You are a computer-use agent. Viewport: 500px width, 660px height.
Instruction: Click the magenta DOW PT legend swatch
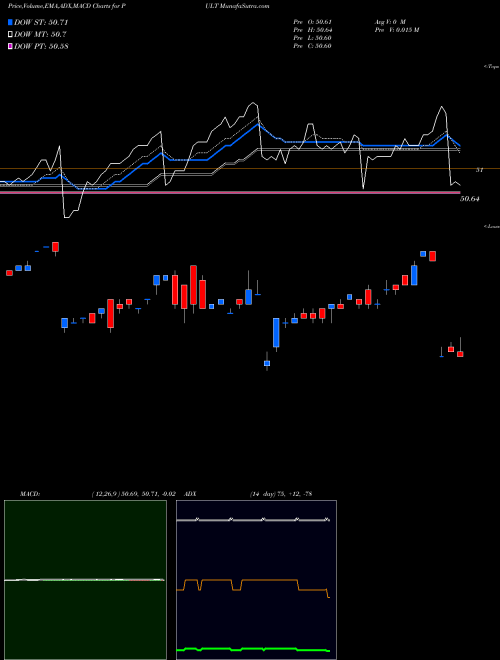(x=10, y=46)
